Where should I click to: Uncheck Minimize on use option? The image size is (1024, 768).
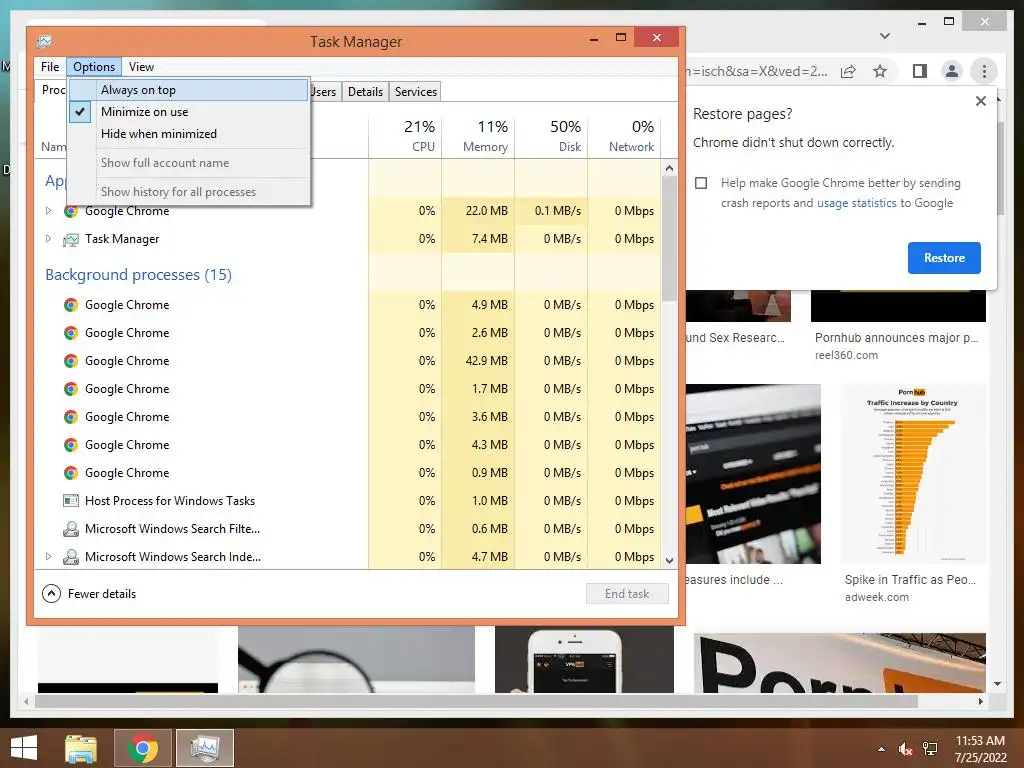(188, 112)
